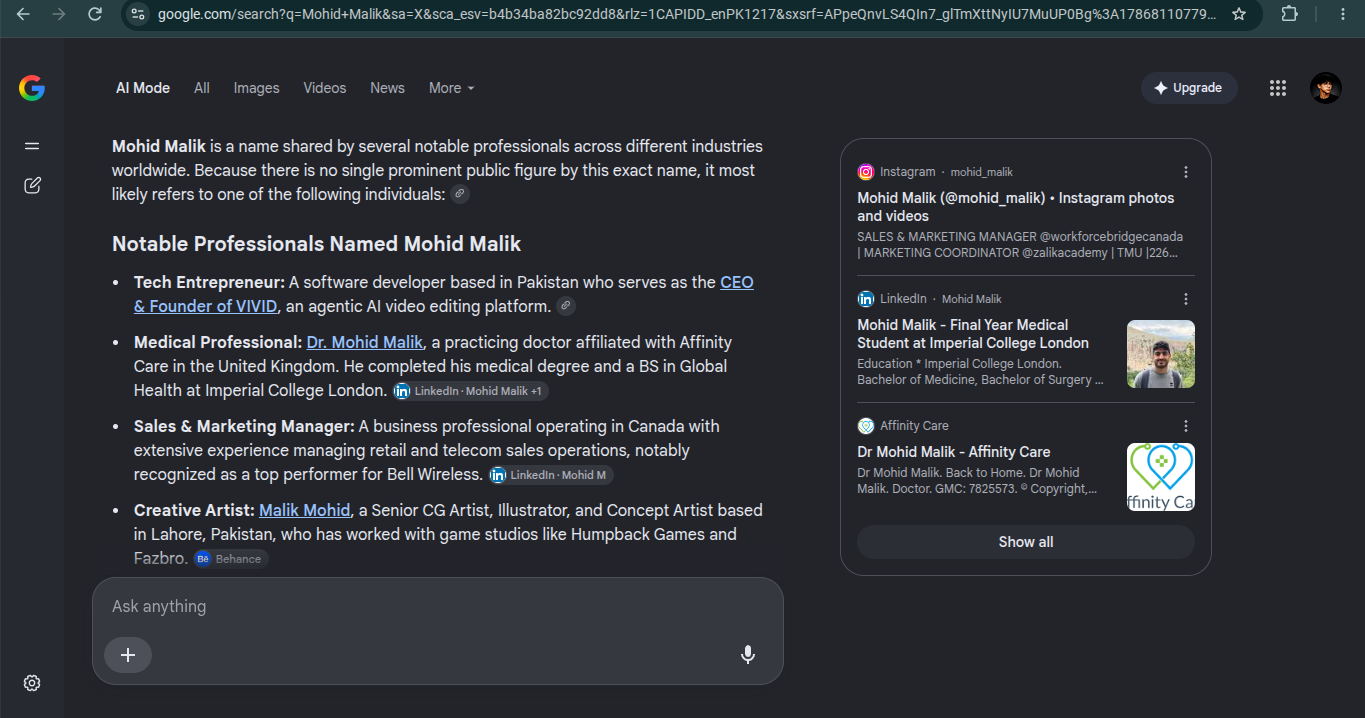
Task: Open options menu for the Affinity Care result
Action: [x=1186, y=426]
